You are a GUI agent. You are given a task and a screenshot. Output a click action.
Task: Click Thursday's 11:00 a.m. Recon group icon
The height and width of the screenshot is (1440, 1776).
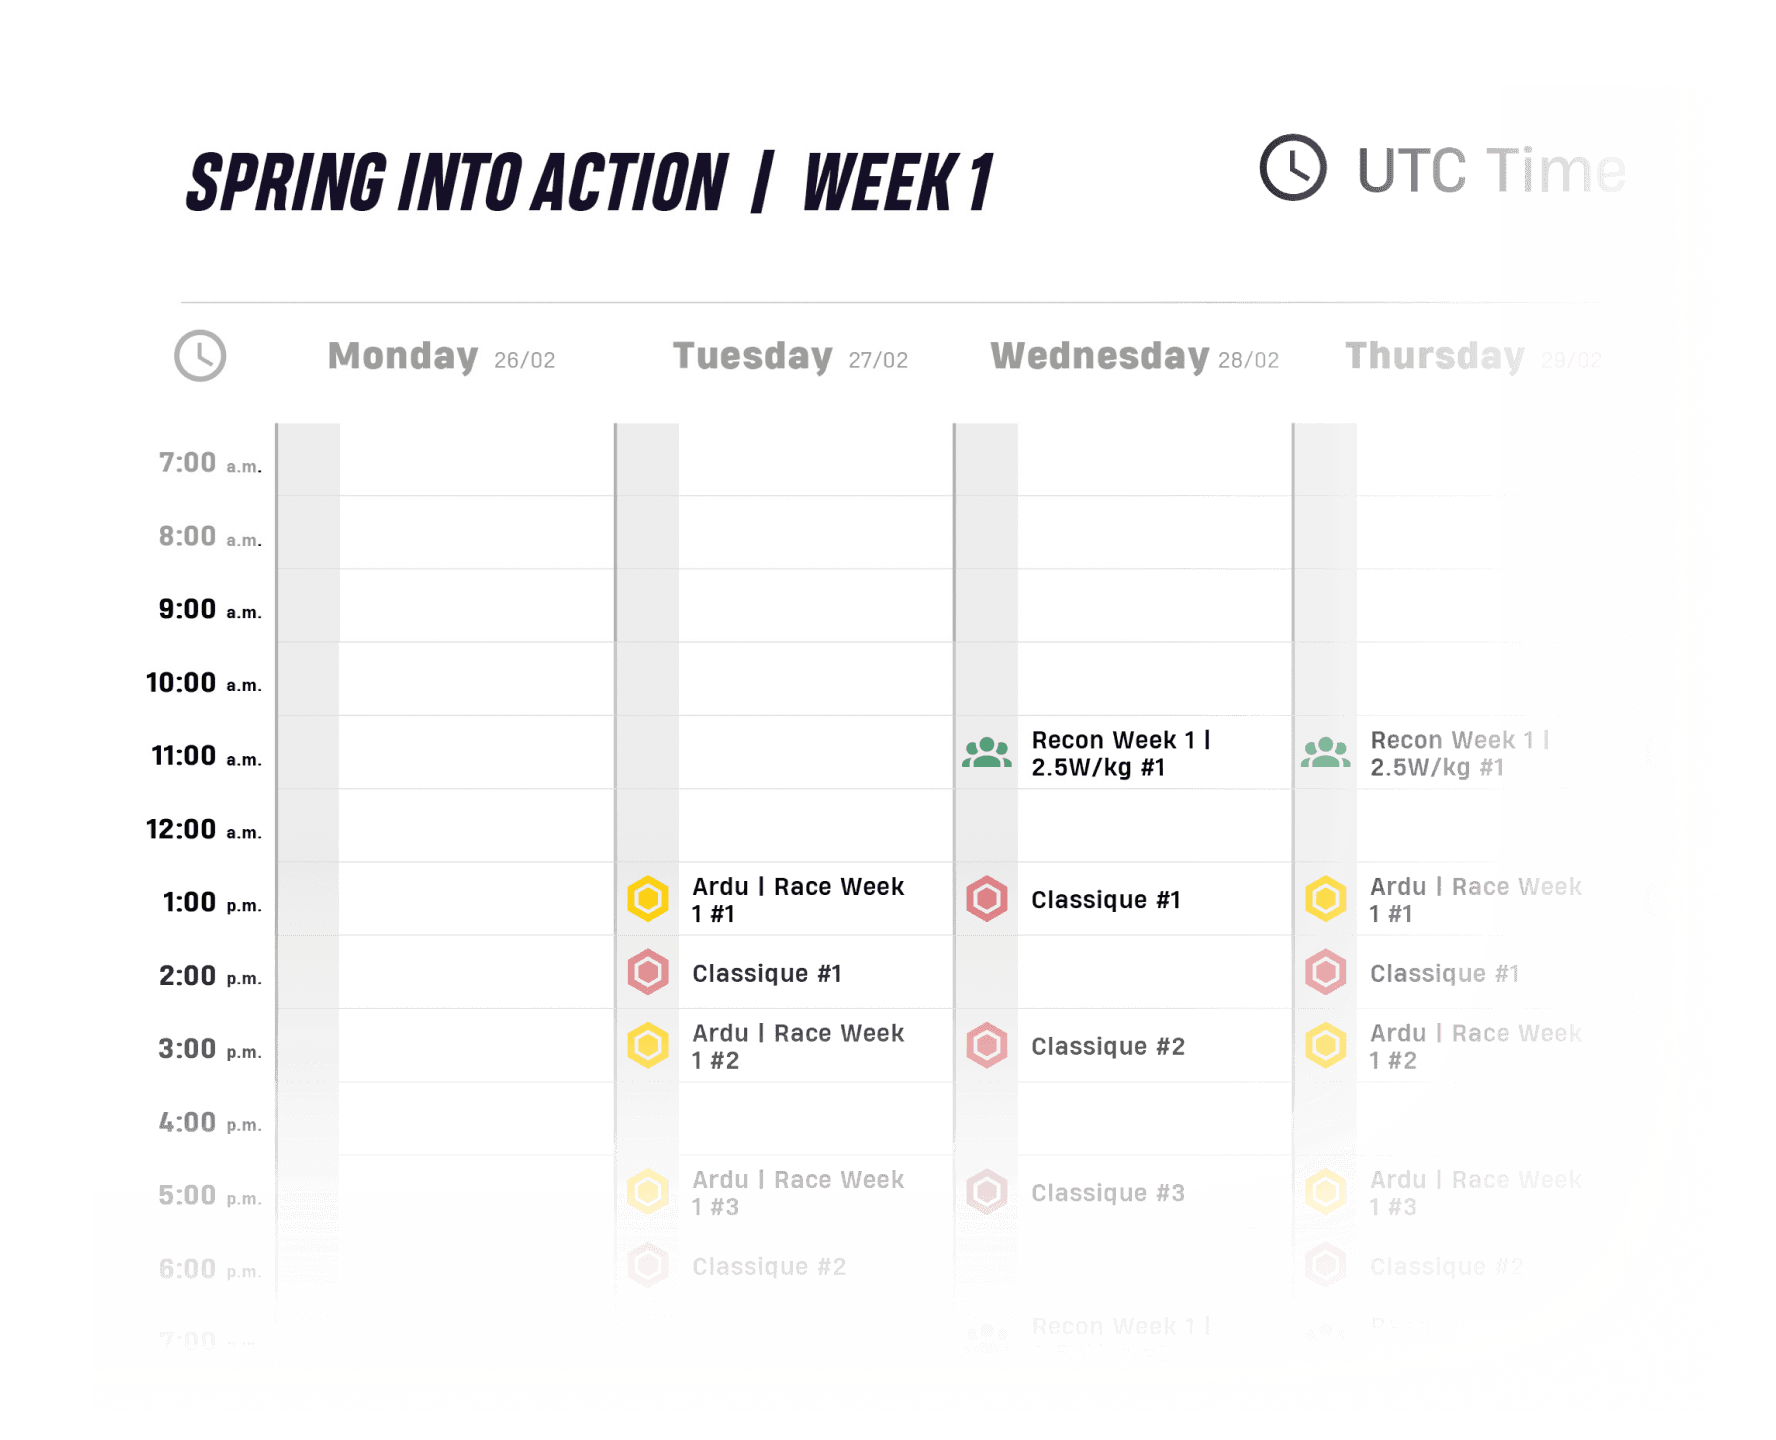tap(1325, 753)
